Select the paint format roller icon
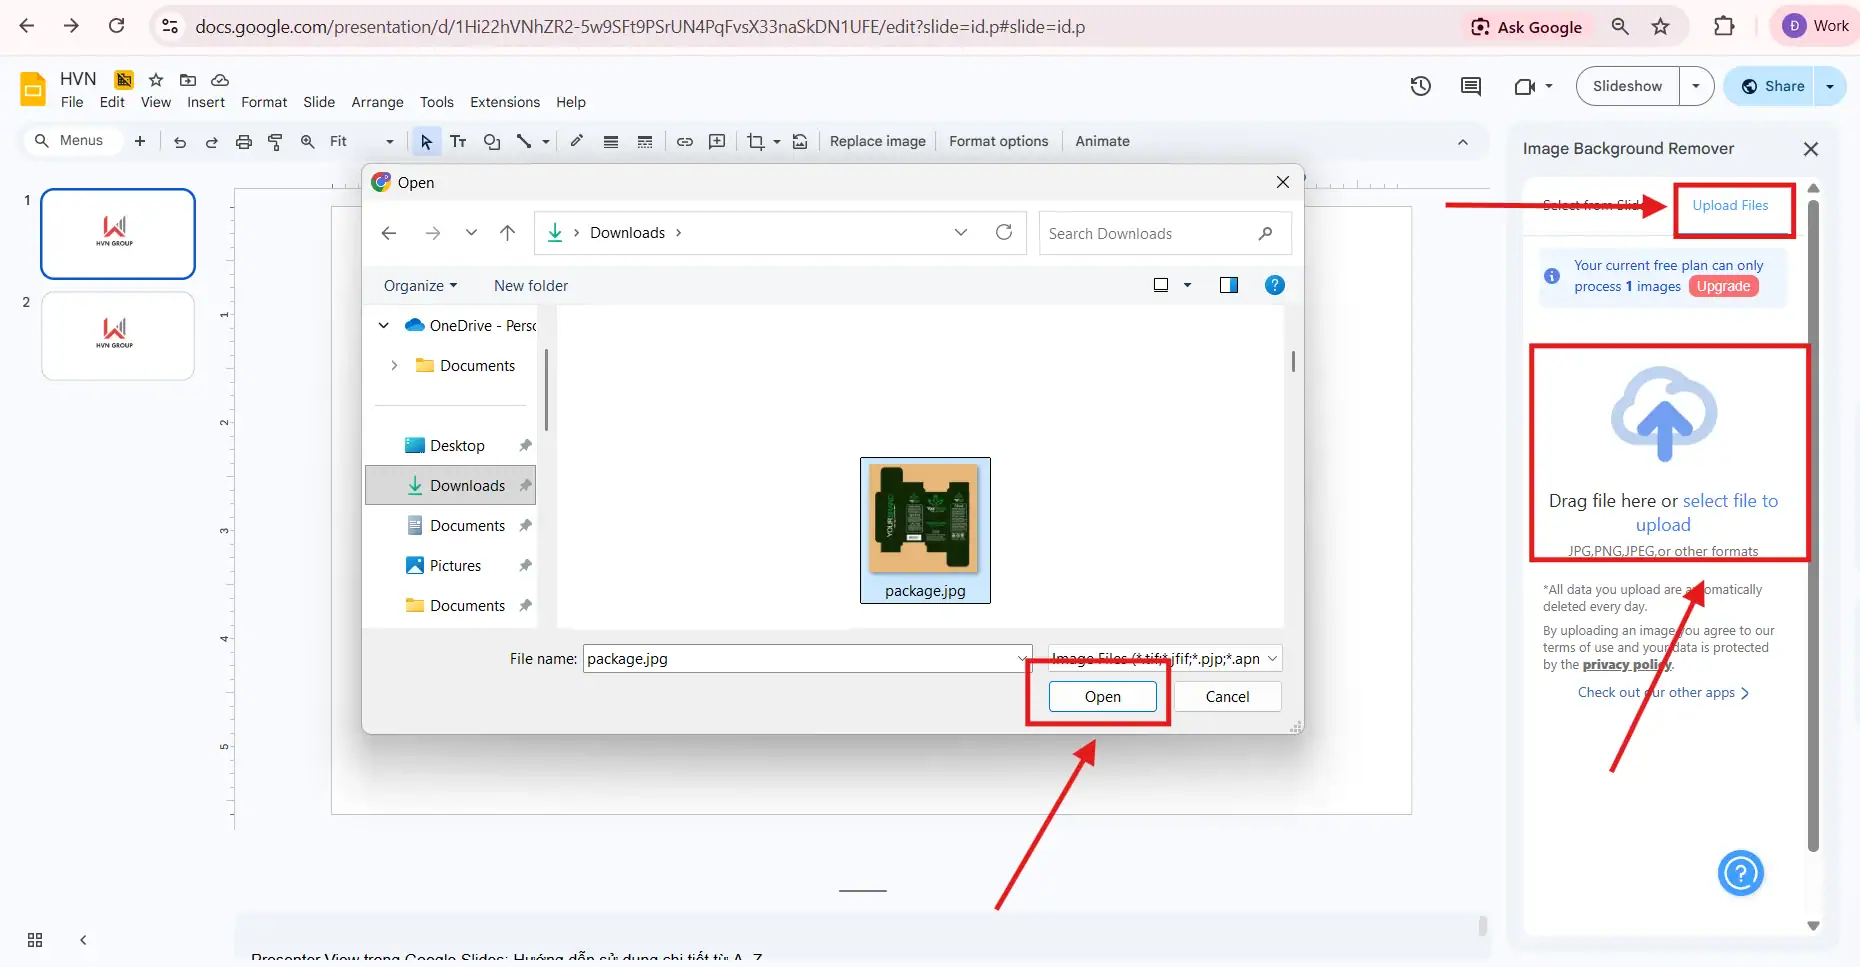The height and width of the screenshot is (967, 1860). [x=275, y=142]
